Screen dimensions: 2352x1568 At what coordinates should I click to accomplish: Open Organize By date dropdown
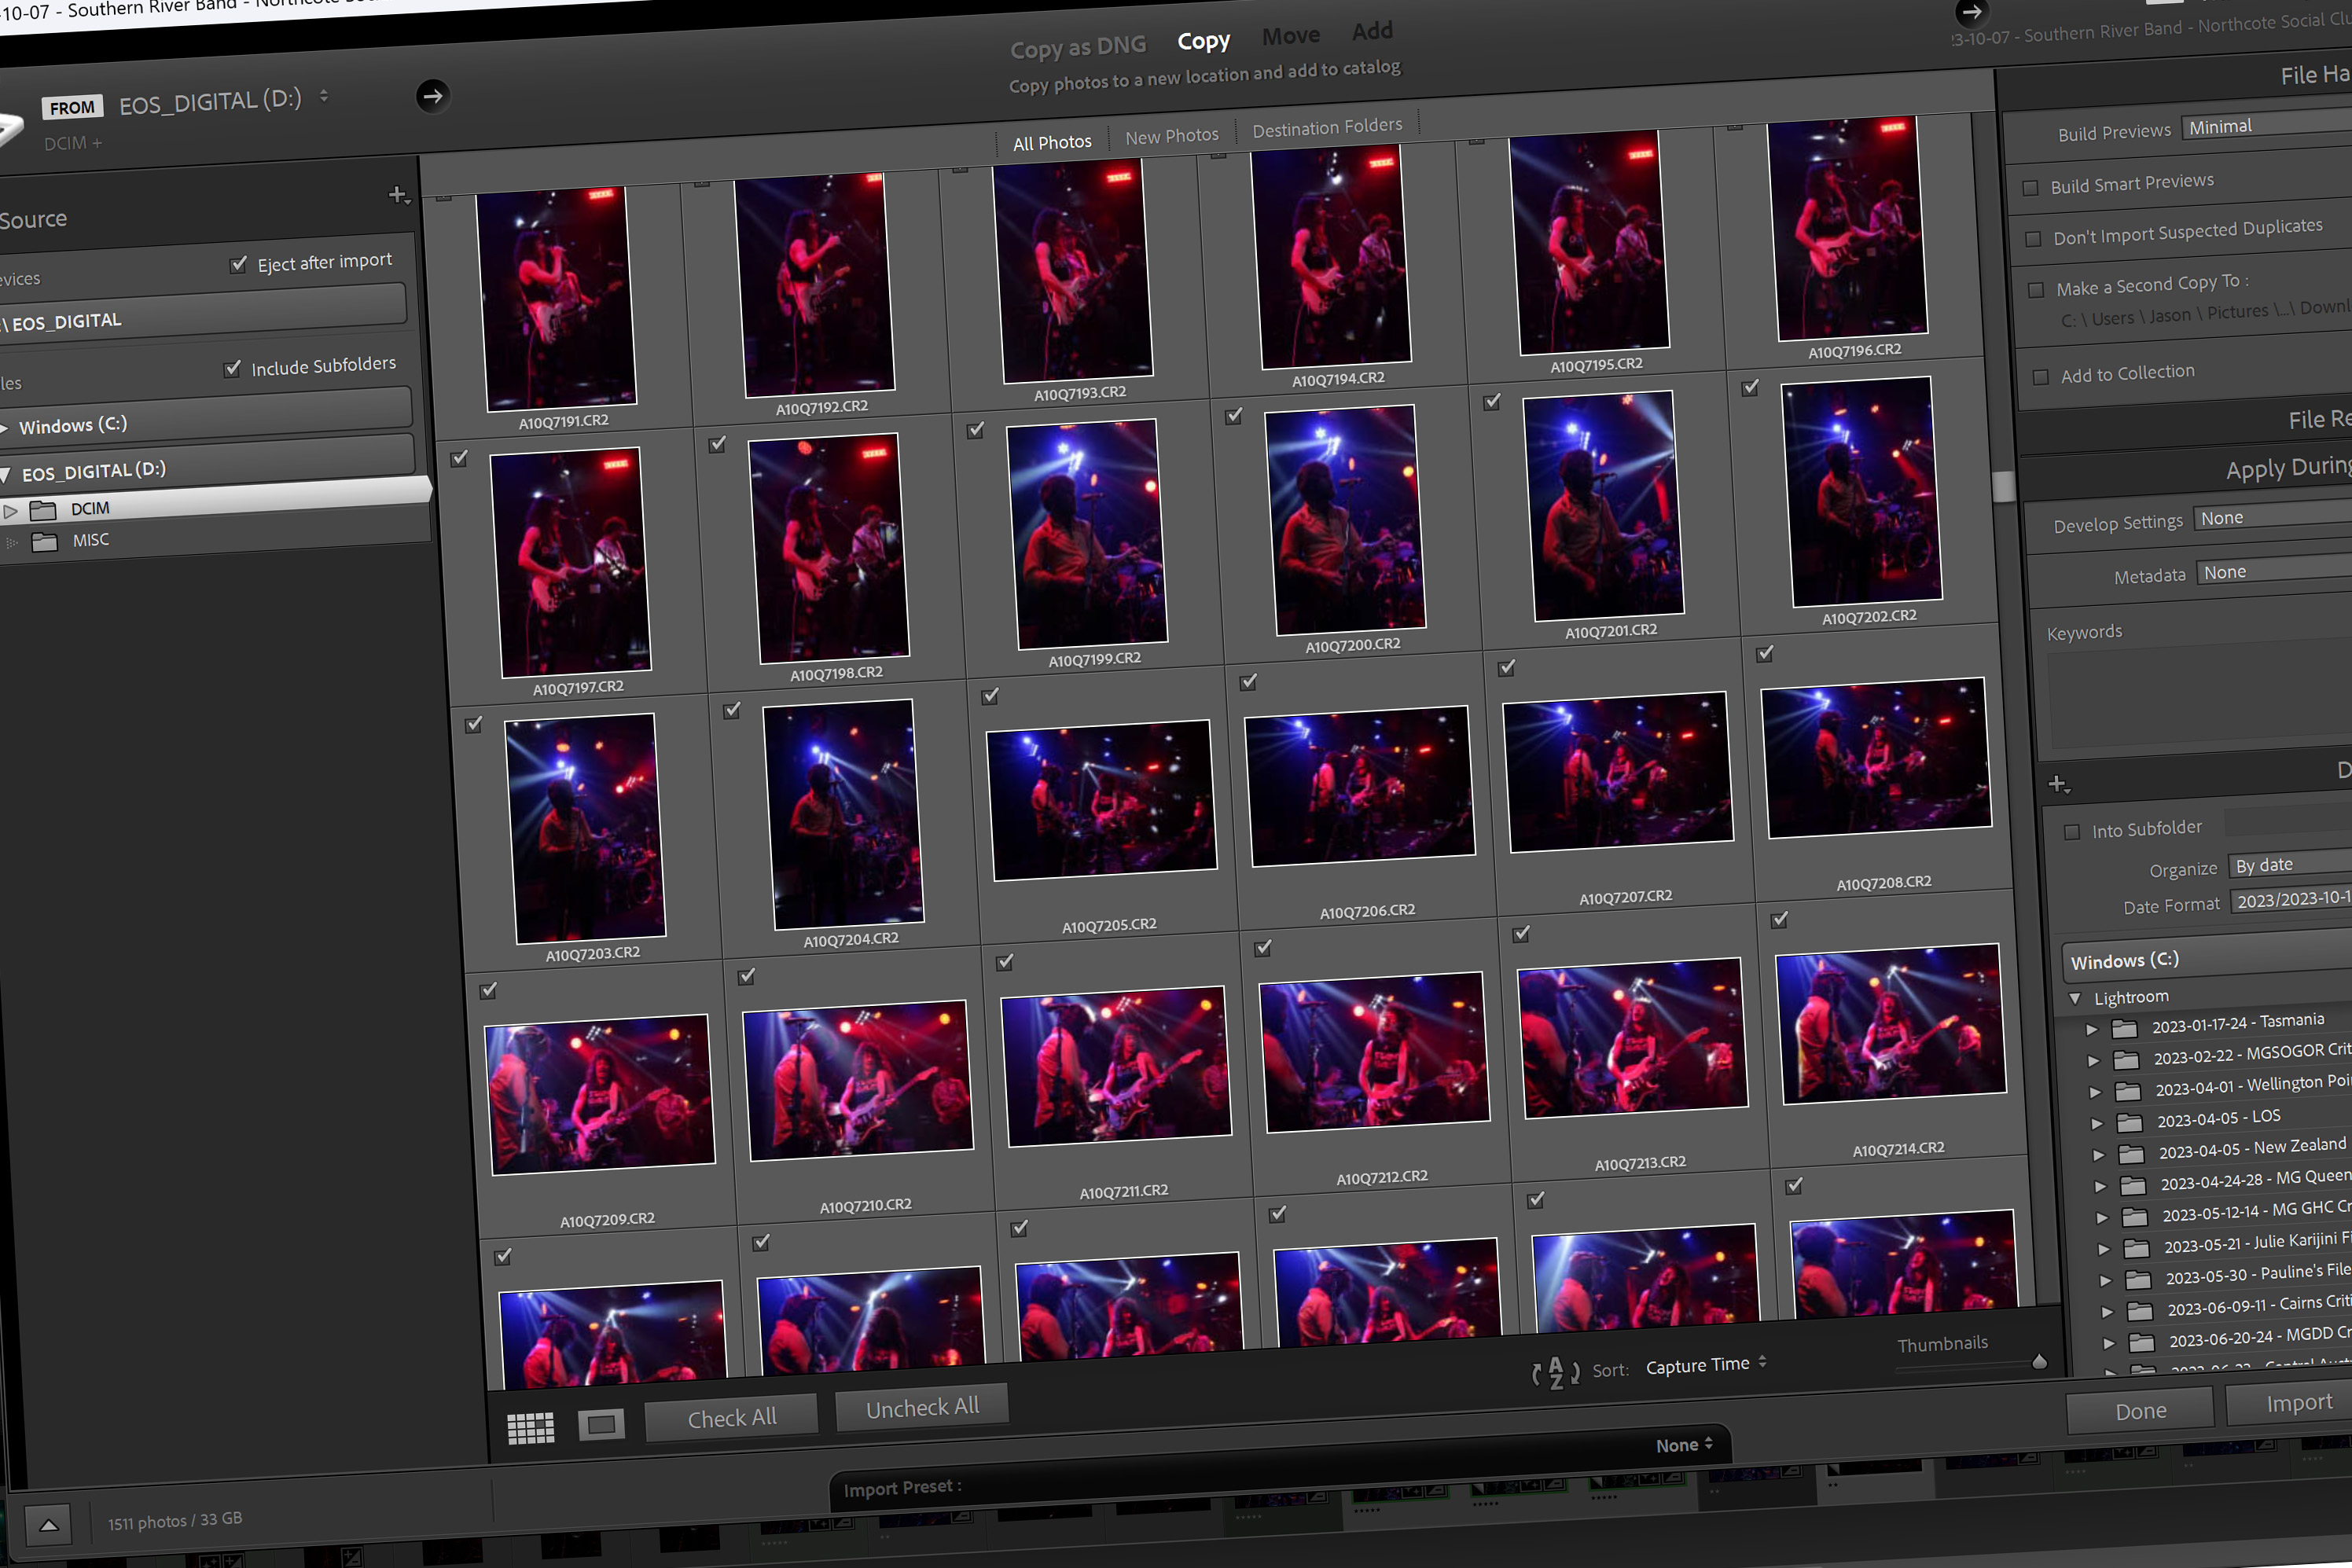point(2290,863)
